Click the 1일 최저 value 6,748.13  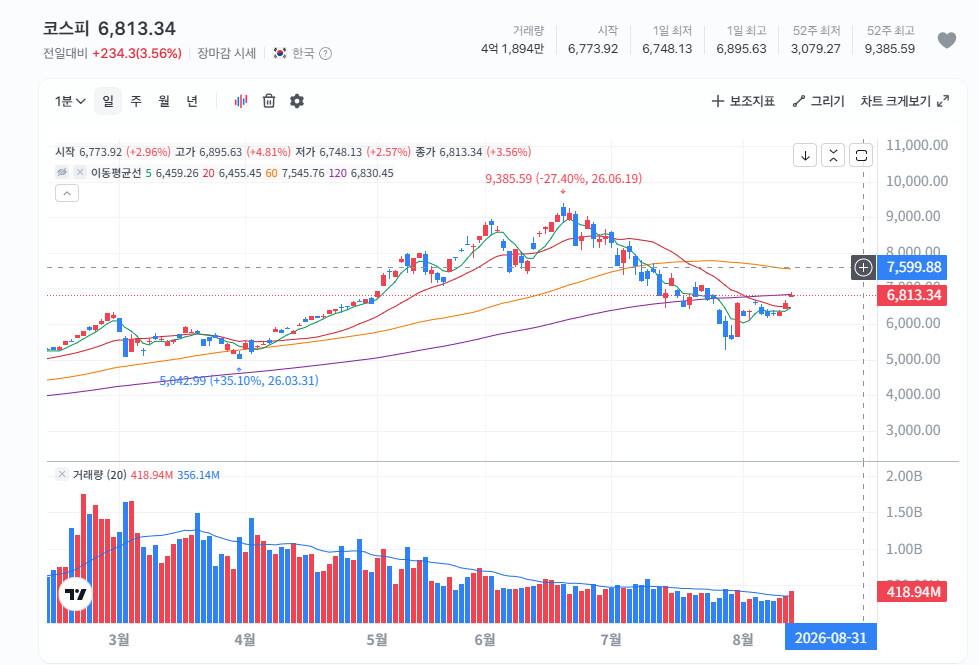(x=667, y=49)
